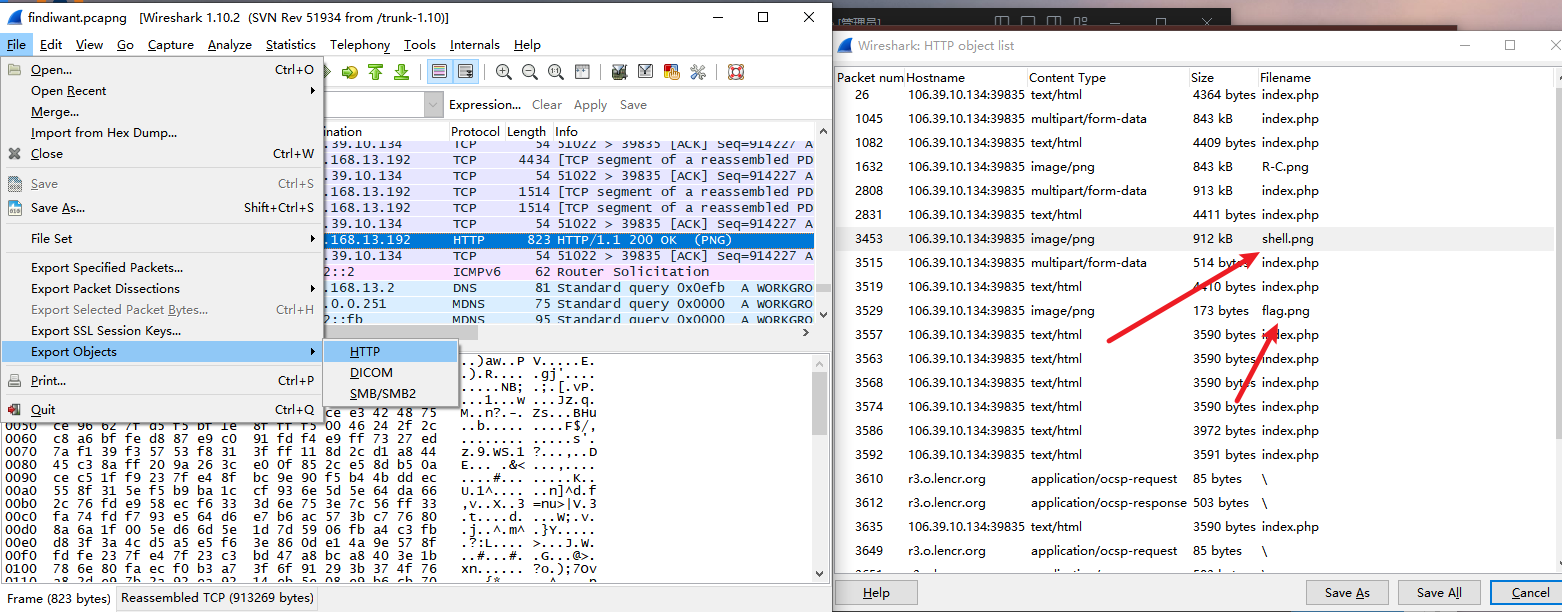
Task: Open the Analyze menu
Action: pos(230,44)
